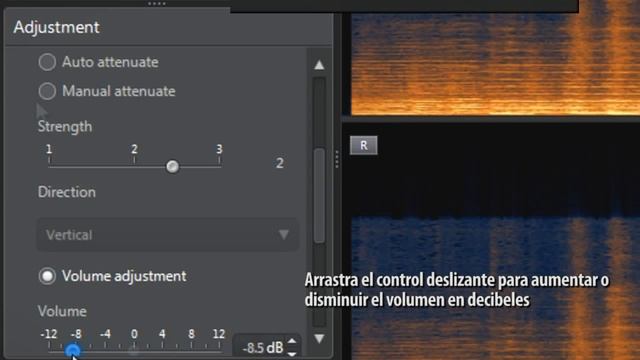Viewport: 640px width, 360px height.
Task: Click the -8.5 dB volume field
Action: [262, 348]
